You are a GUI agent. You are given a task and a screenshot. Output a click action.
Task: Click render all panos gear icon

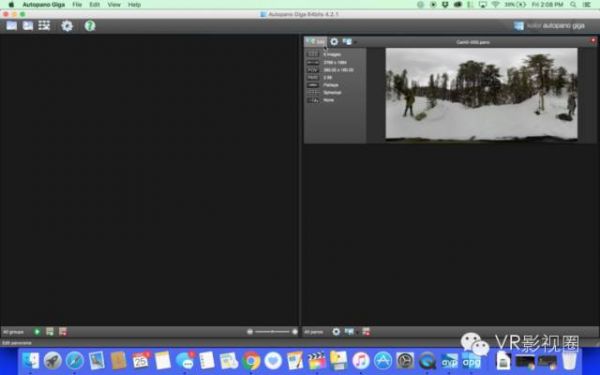click(336, 332)
